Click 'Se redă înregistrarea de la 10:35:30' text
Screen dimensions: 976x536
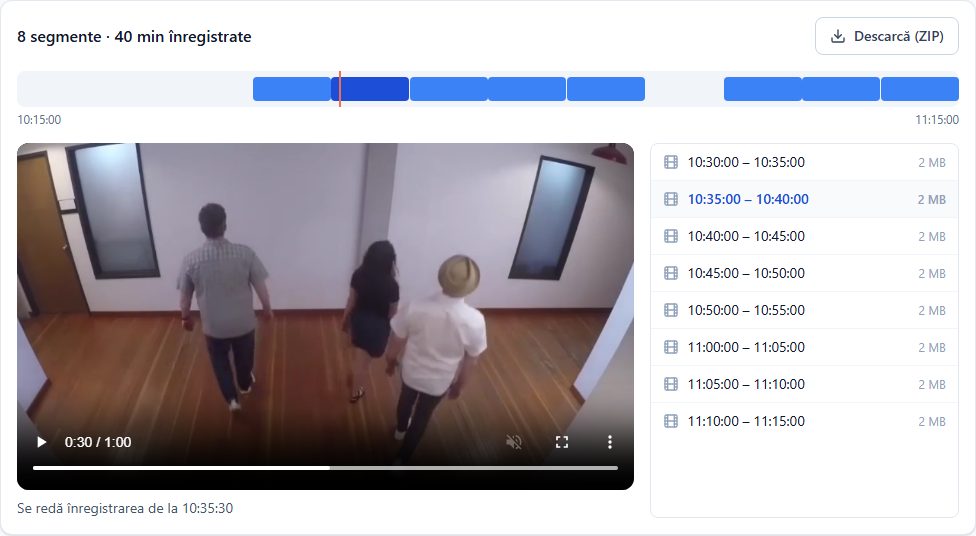pyautogui.click(x=125, y=508)
